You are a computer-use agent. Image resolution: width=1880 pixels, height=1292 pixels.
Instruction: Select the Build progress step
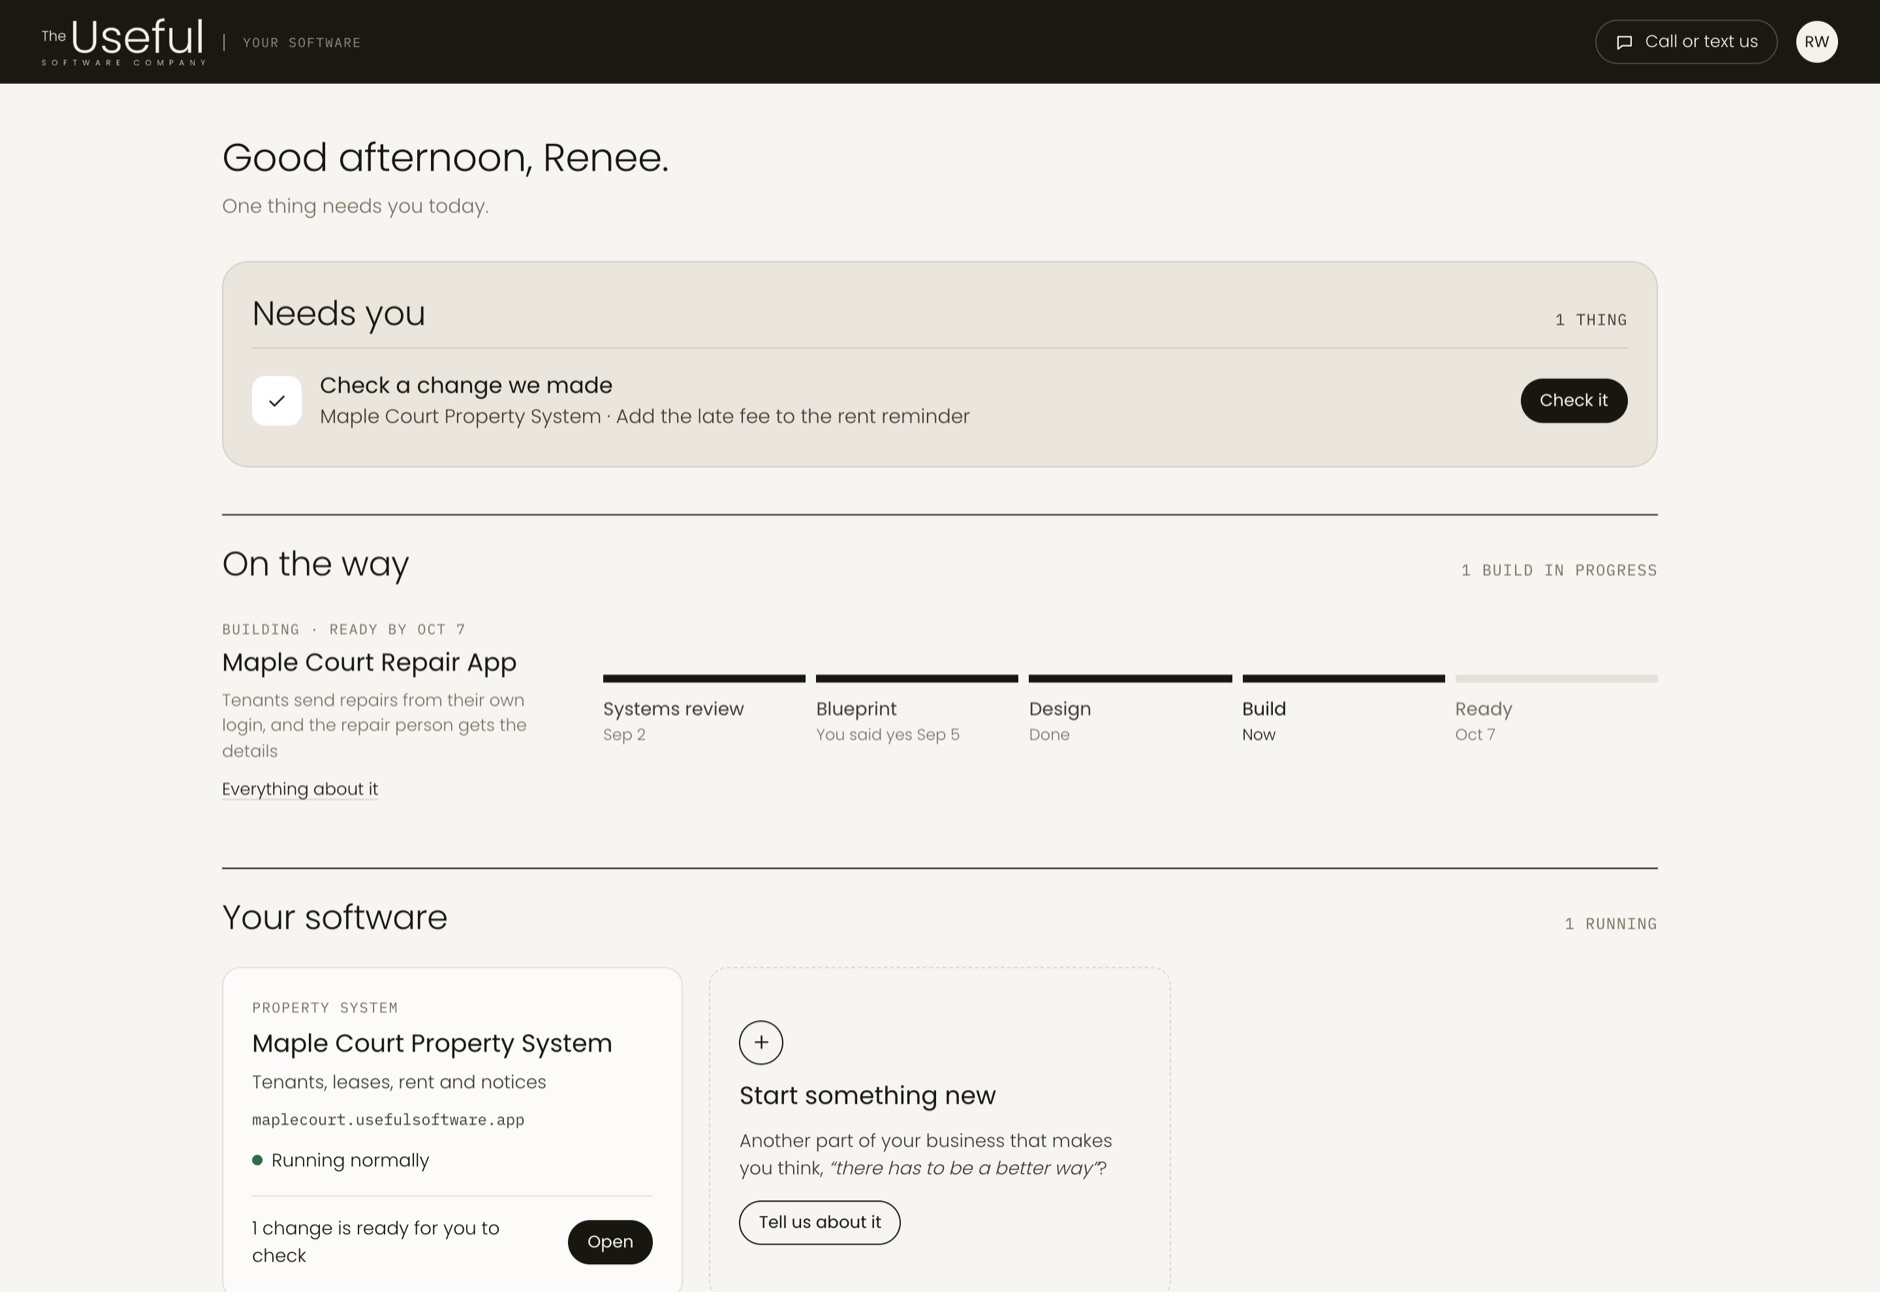coord(1343,709)
